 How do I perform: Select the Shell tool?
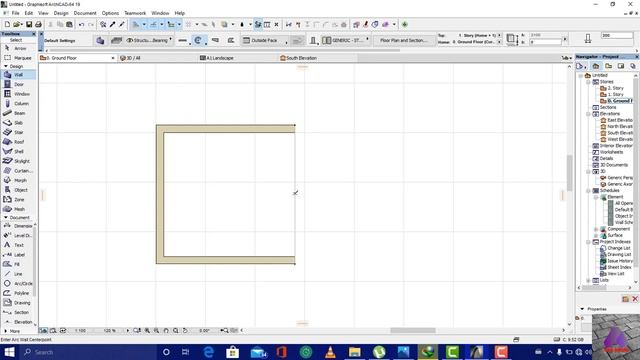(18, 151)
